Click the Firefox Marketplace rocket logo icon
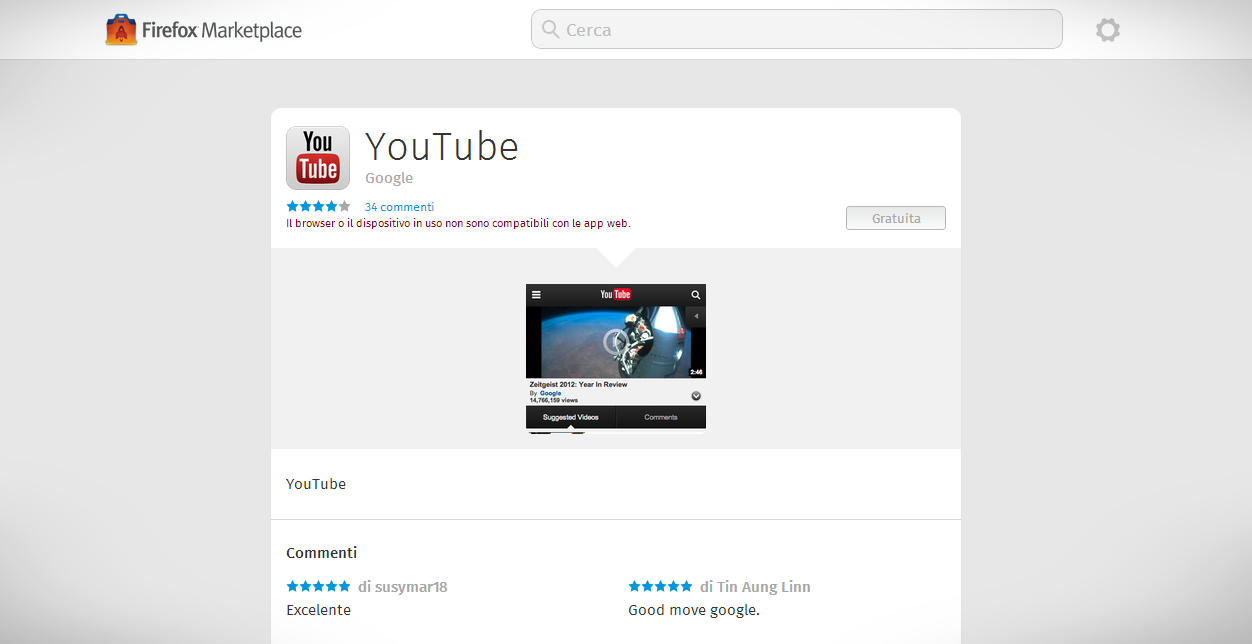This screenshot has height=644, width=1252. pyautogui.click(x=121, y=29)
